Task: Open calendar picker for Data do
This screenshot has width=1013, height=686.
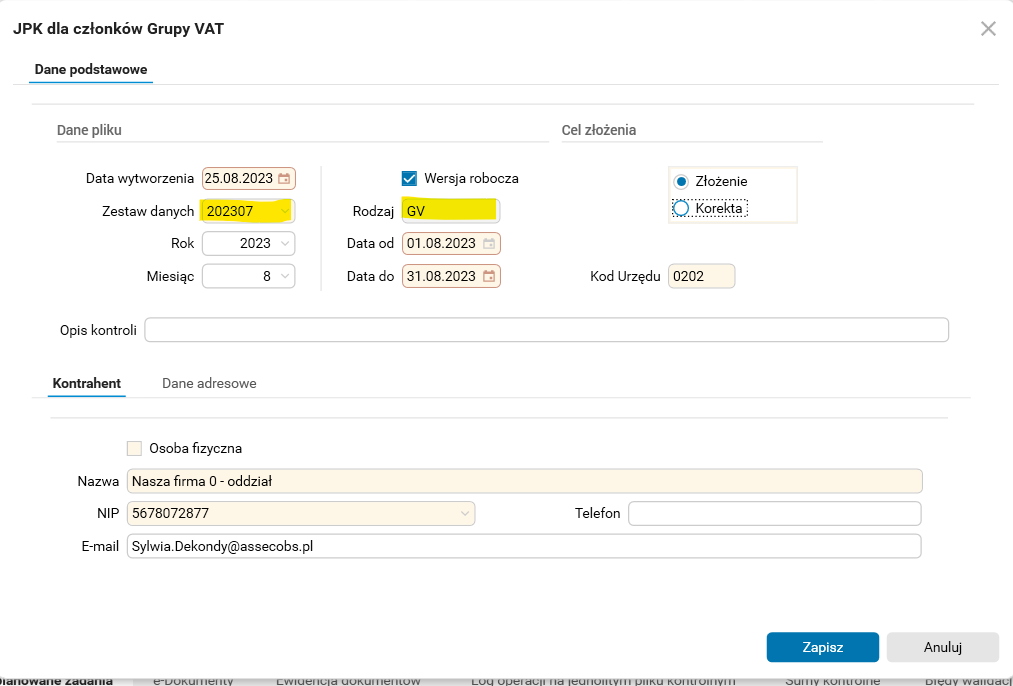Action: point(489,276)
